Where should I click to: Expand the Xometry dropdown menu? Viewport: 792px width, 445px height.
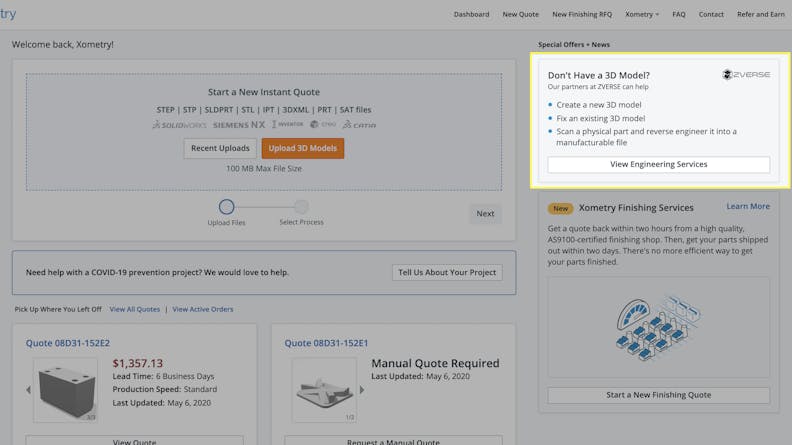point(641,15)
